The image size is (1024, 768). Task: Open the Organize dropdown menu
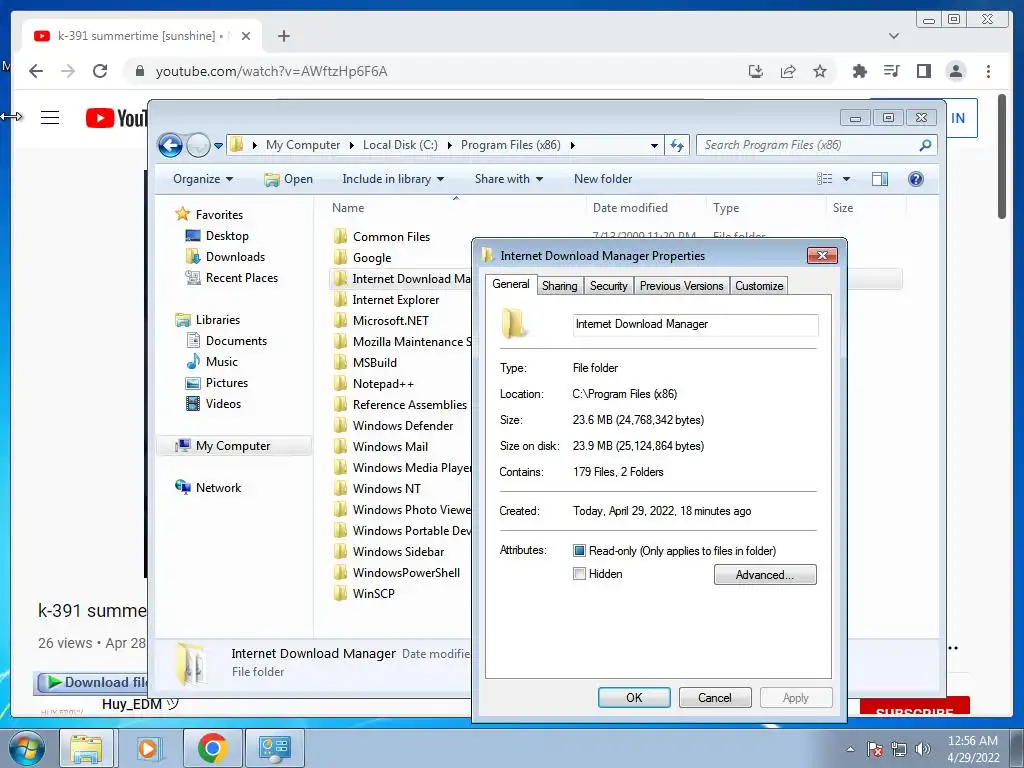203,179
